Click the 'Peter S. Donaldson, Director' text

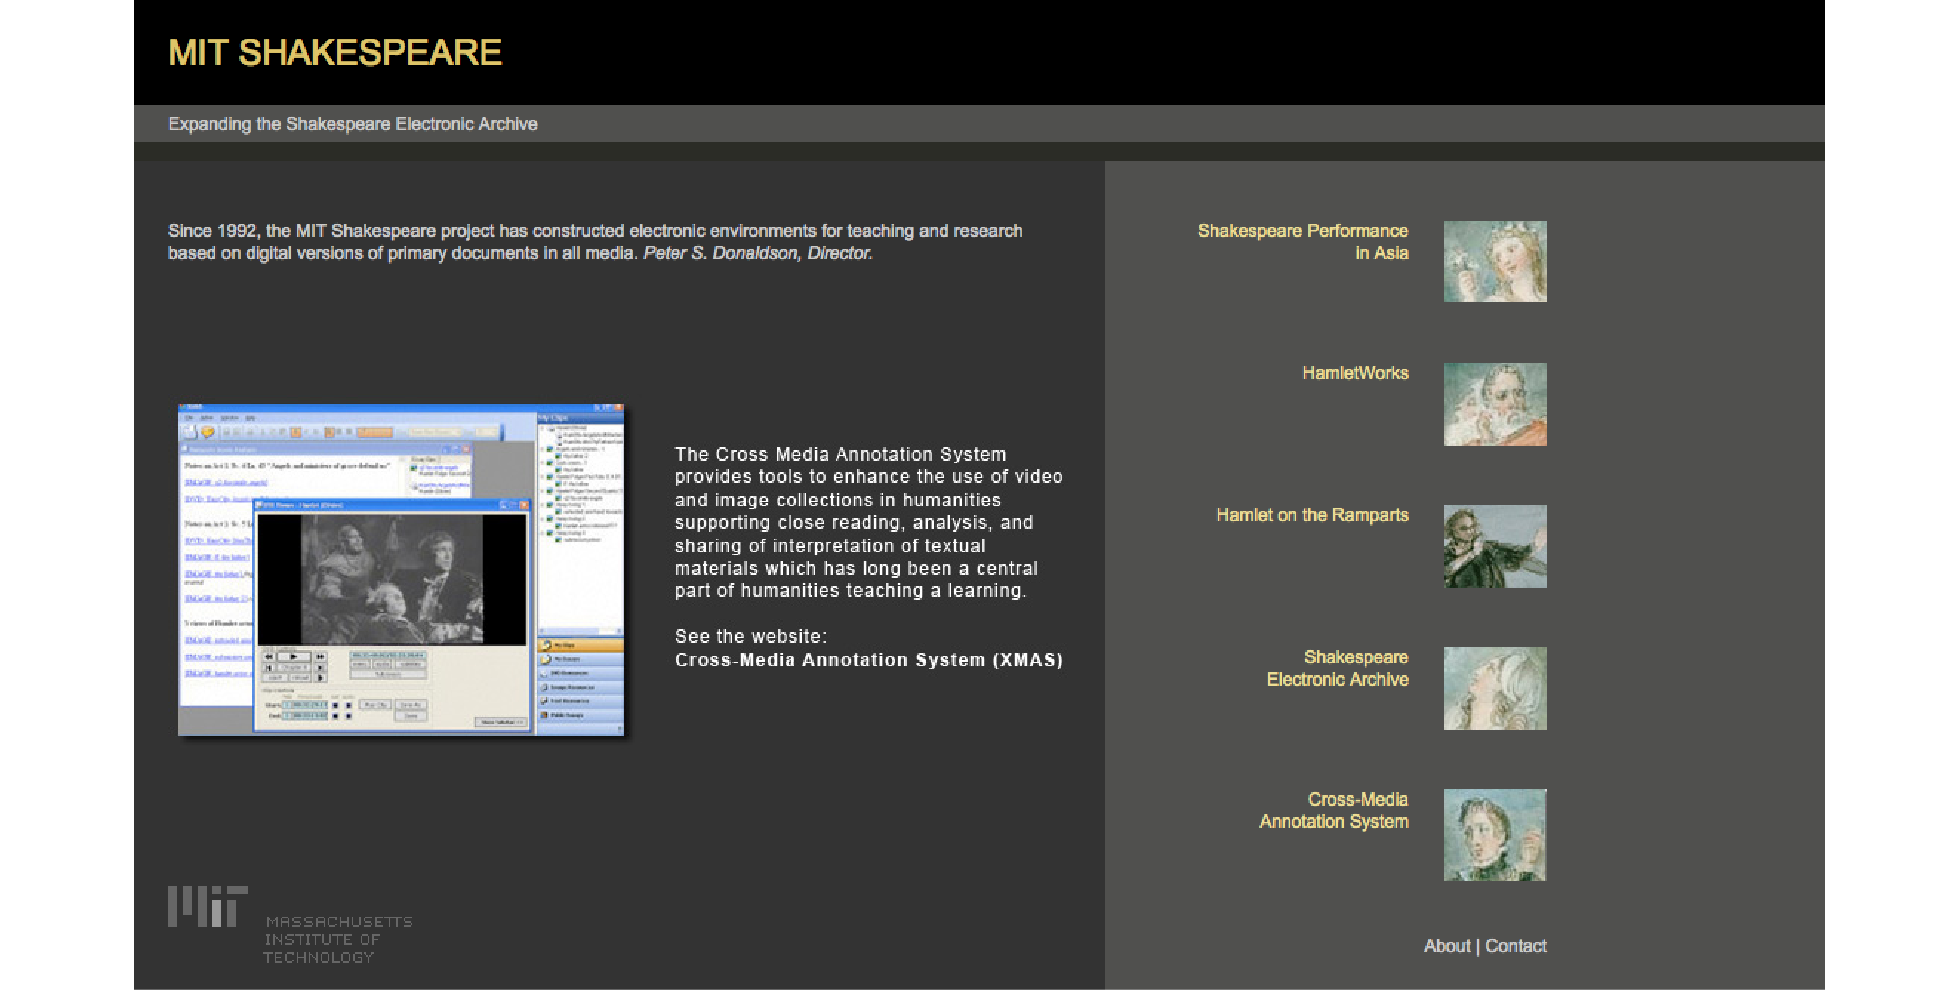757,253
